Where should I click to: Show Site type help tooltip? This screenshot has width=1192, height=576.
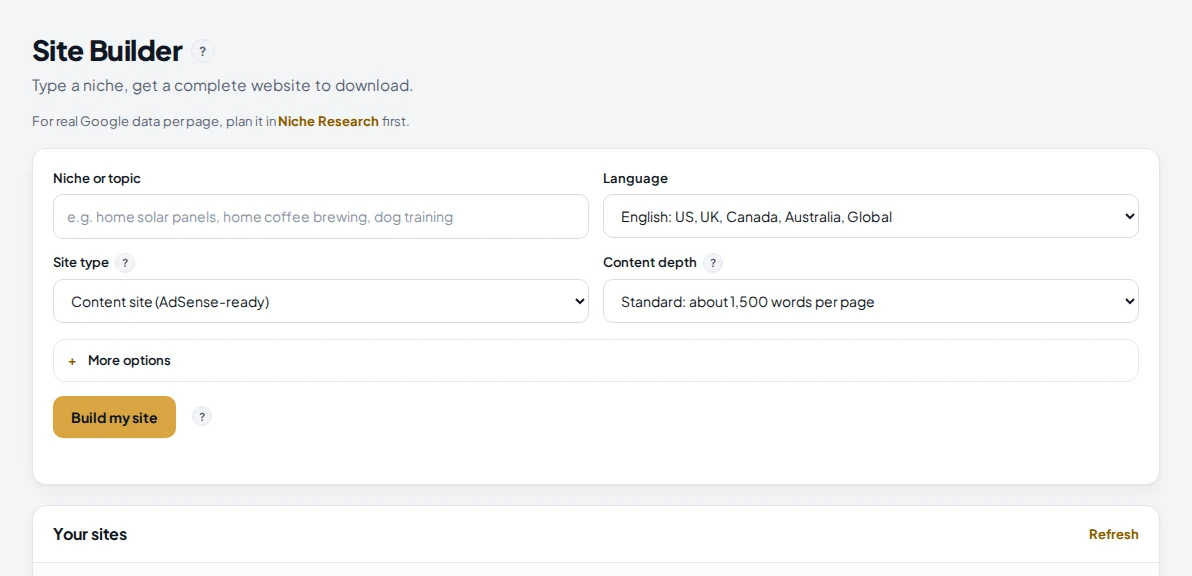click(125, 263)
